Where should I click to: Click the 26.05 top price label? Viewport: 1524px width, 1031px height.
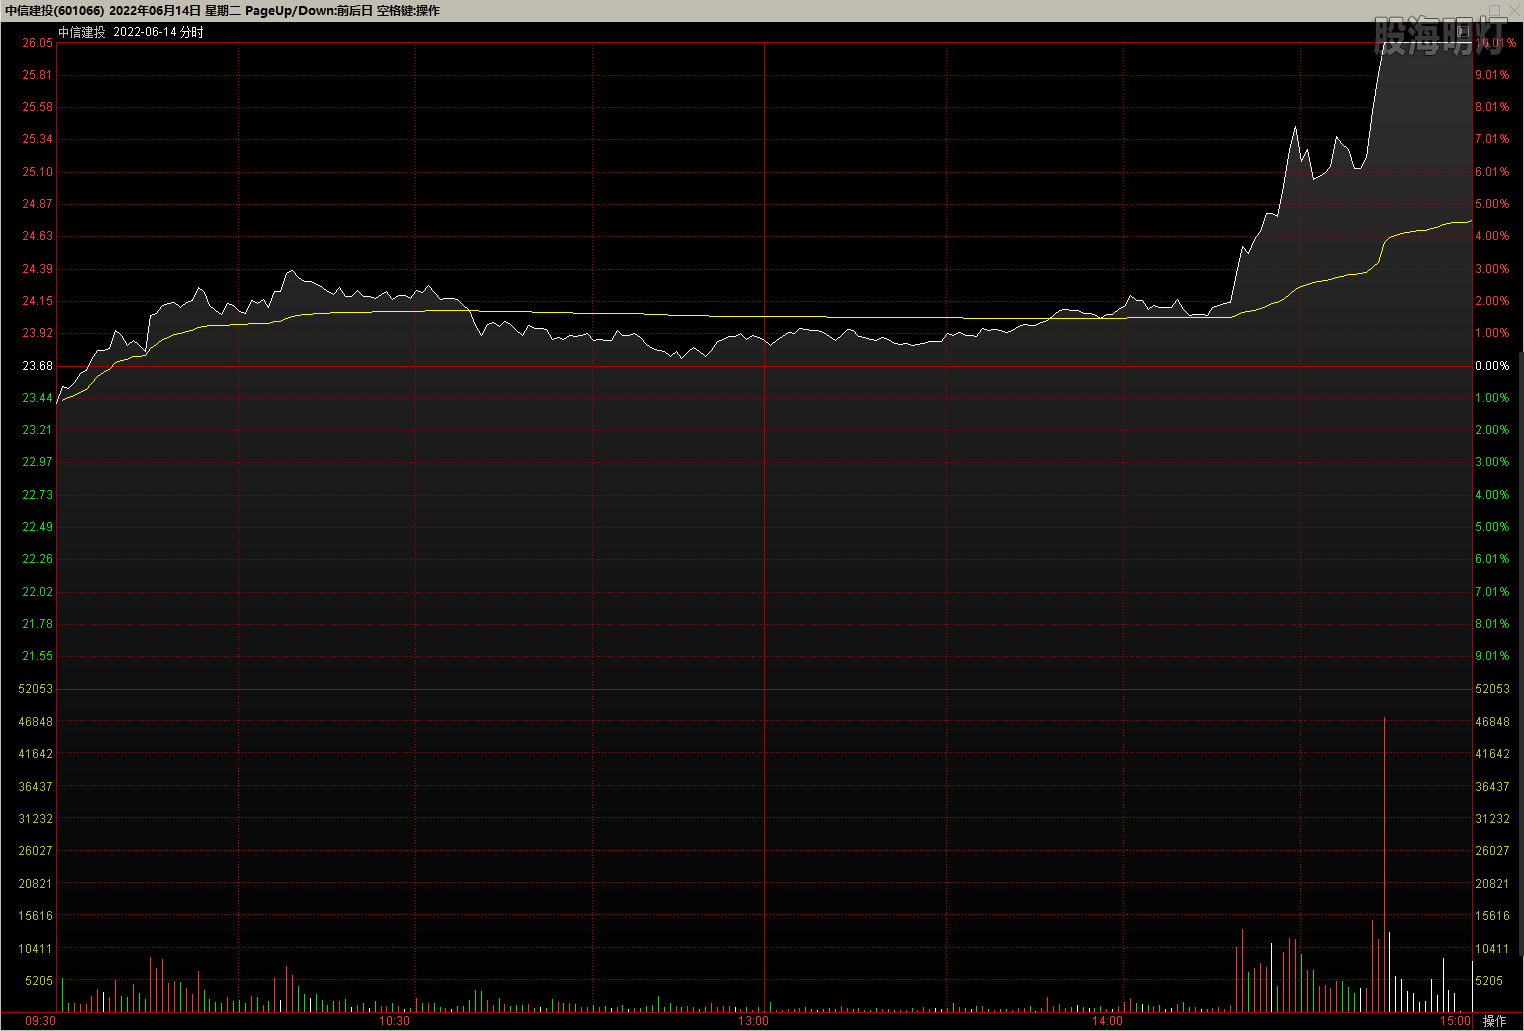pos(37,43)
